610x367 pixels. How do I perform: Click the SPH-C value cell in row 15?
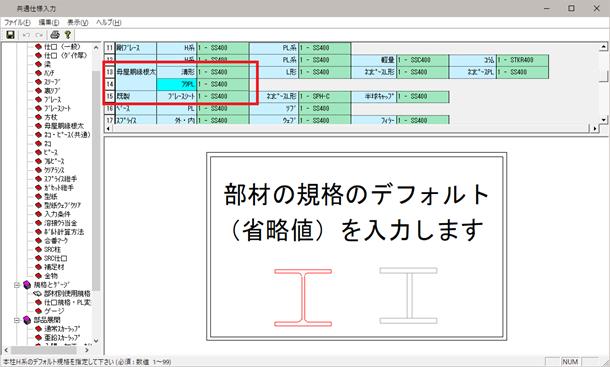(324, 96)
